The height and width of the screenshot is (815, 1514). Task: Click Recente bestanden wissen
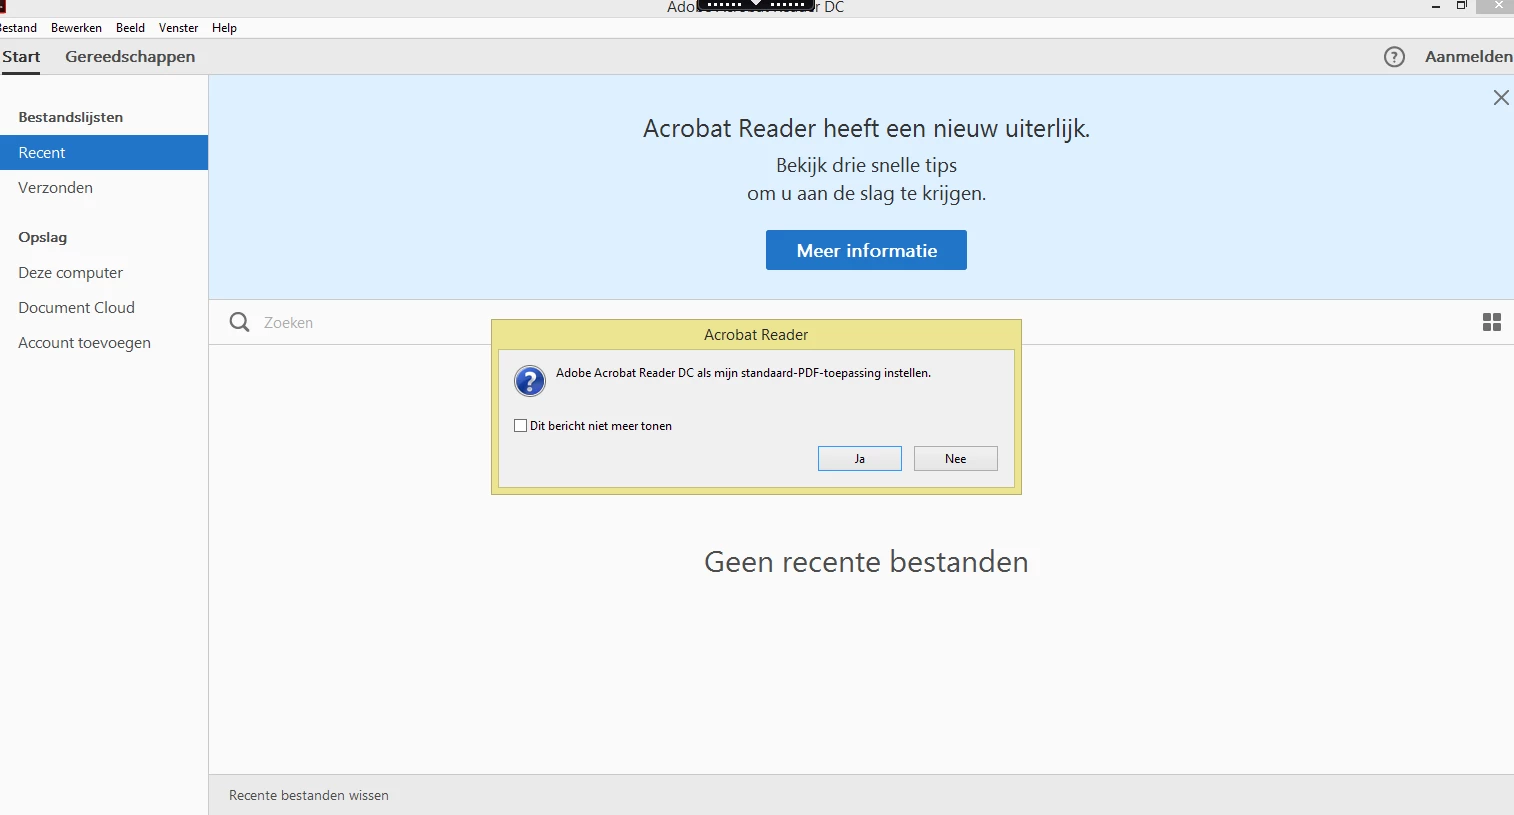(309, 796)
